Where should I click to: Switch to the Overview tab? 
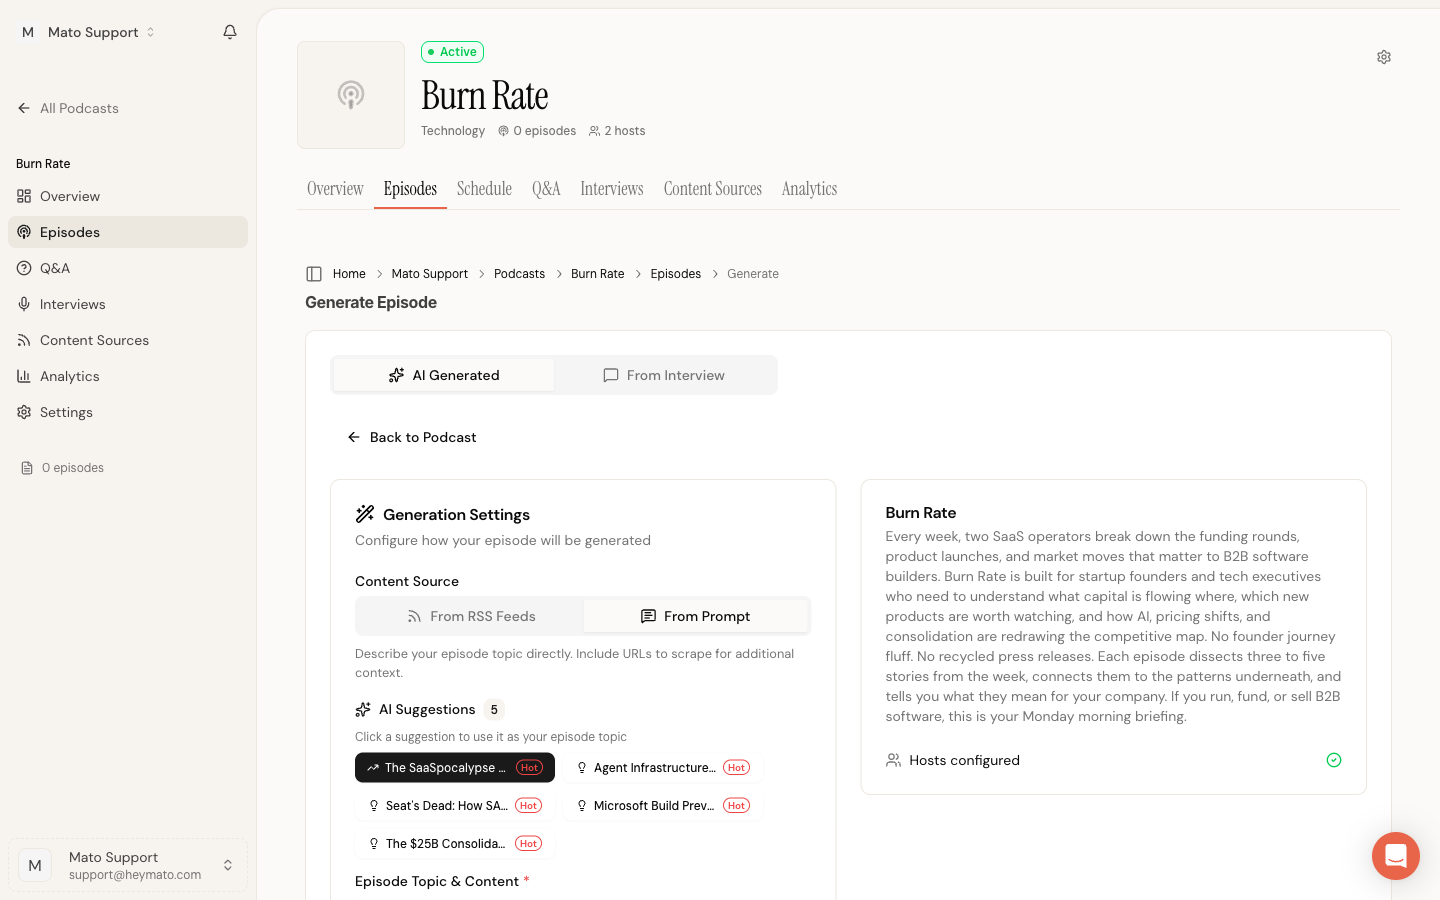[335, 189]
